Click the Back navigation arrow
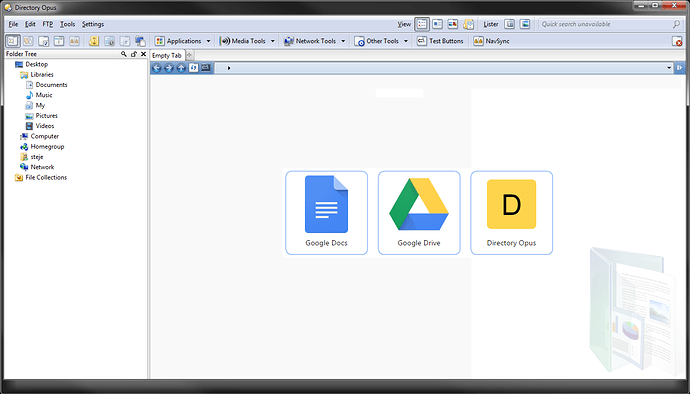690x394 pixels. [156, 68]
